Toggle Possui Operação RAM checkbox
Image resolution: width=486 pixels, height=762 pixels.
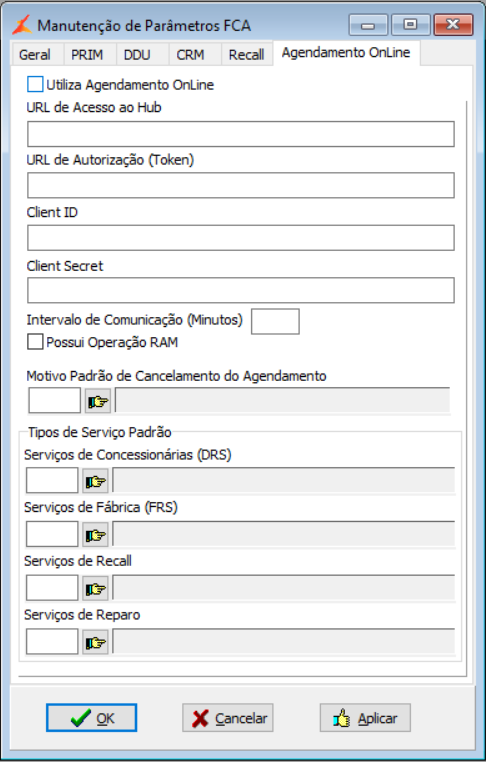(x=35, y=342)
